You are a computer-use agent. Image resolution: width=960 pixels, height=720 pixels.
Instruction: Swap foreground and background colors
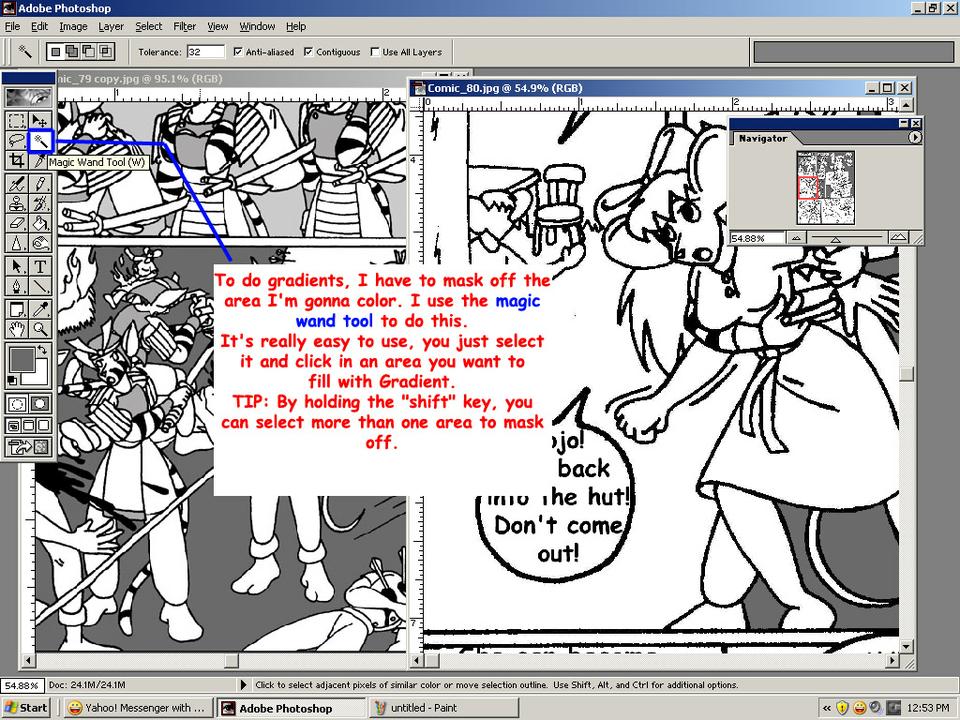pyautogui.click(x=42, y=350)
